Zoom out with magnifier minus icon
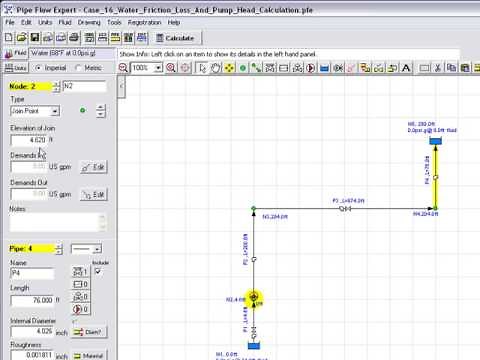This screenshot has height=360, width=480. coord(123,68)
